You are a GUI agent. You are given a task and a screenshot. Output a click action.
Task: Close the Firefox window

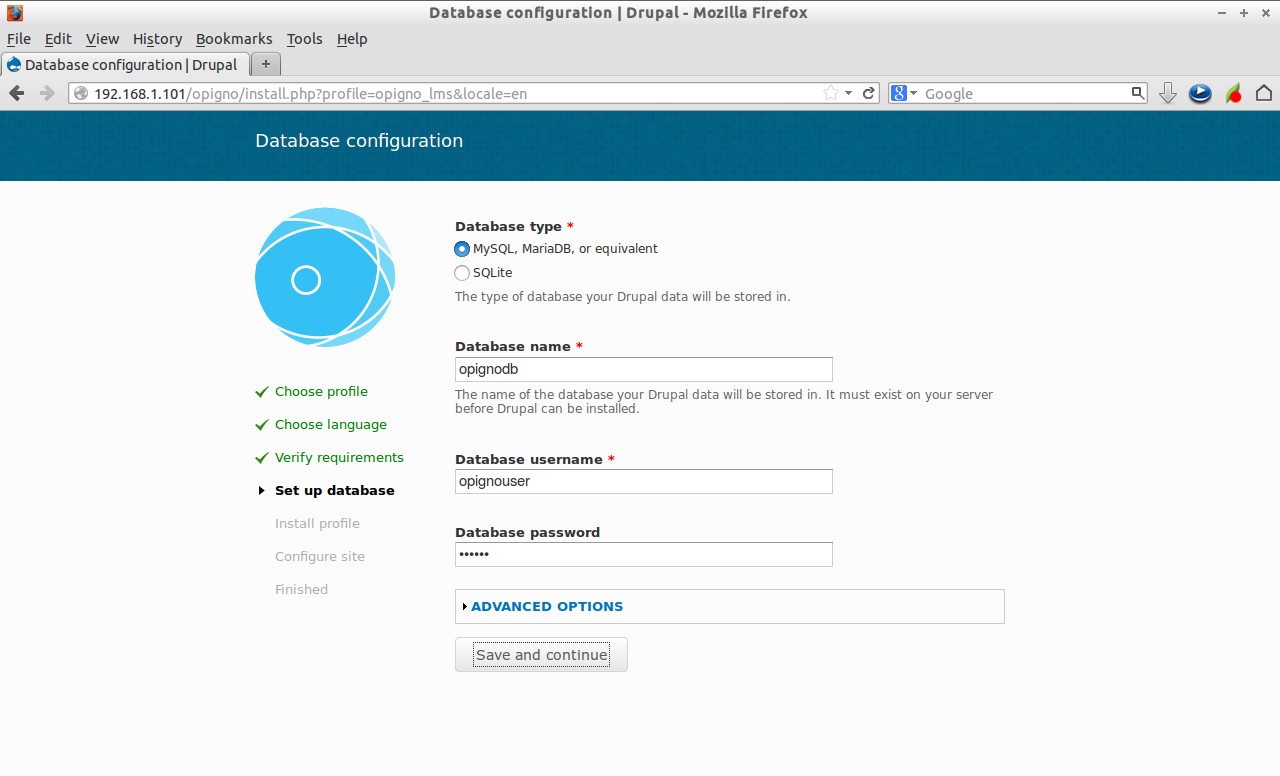pyautogui.click(x=1265, y=13)
